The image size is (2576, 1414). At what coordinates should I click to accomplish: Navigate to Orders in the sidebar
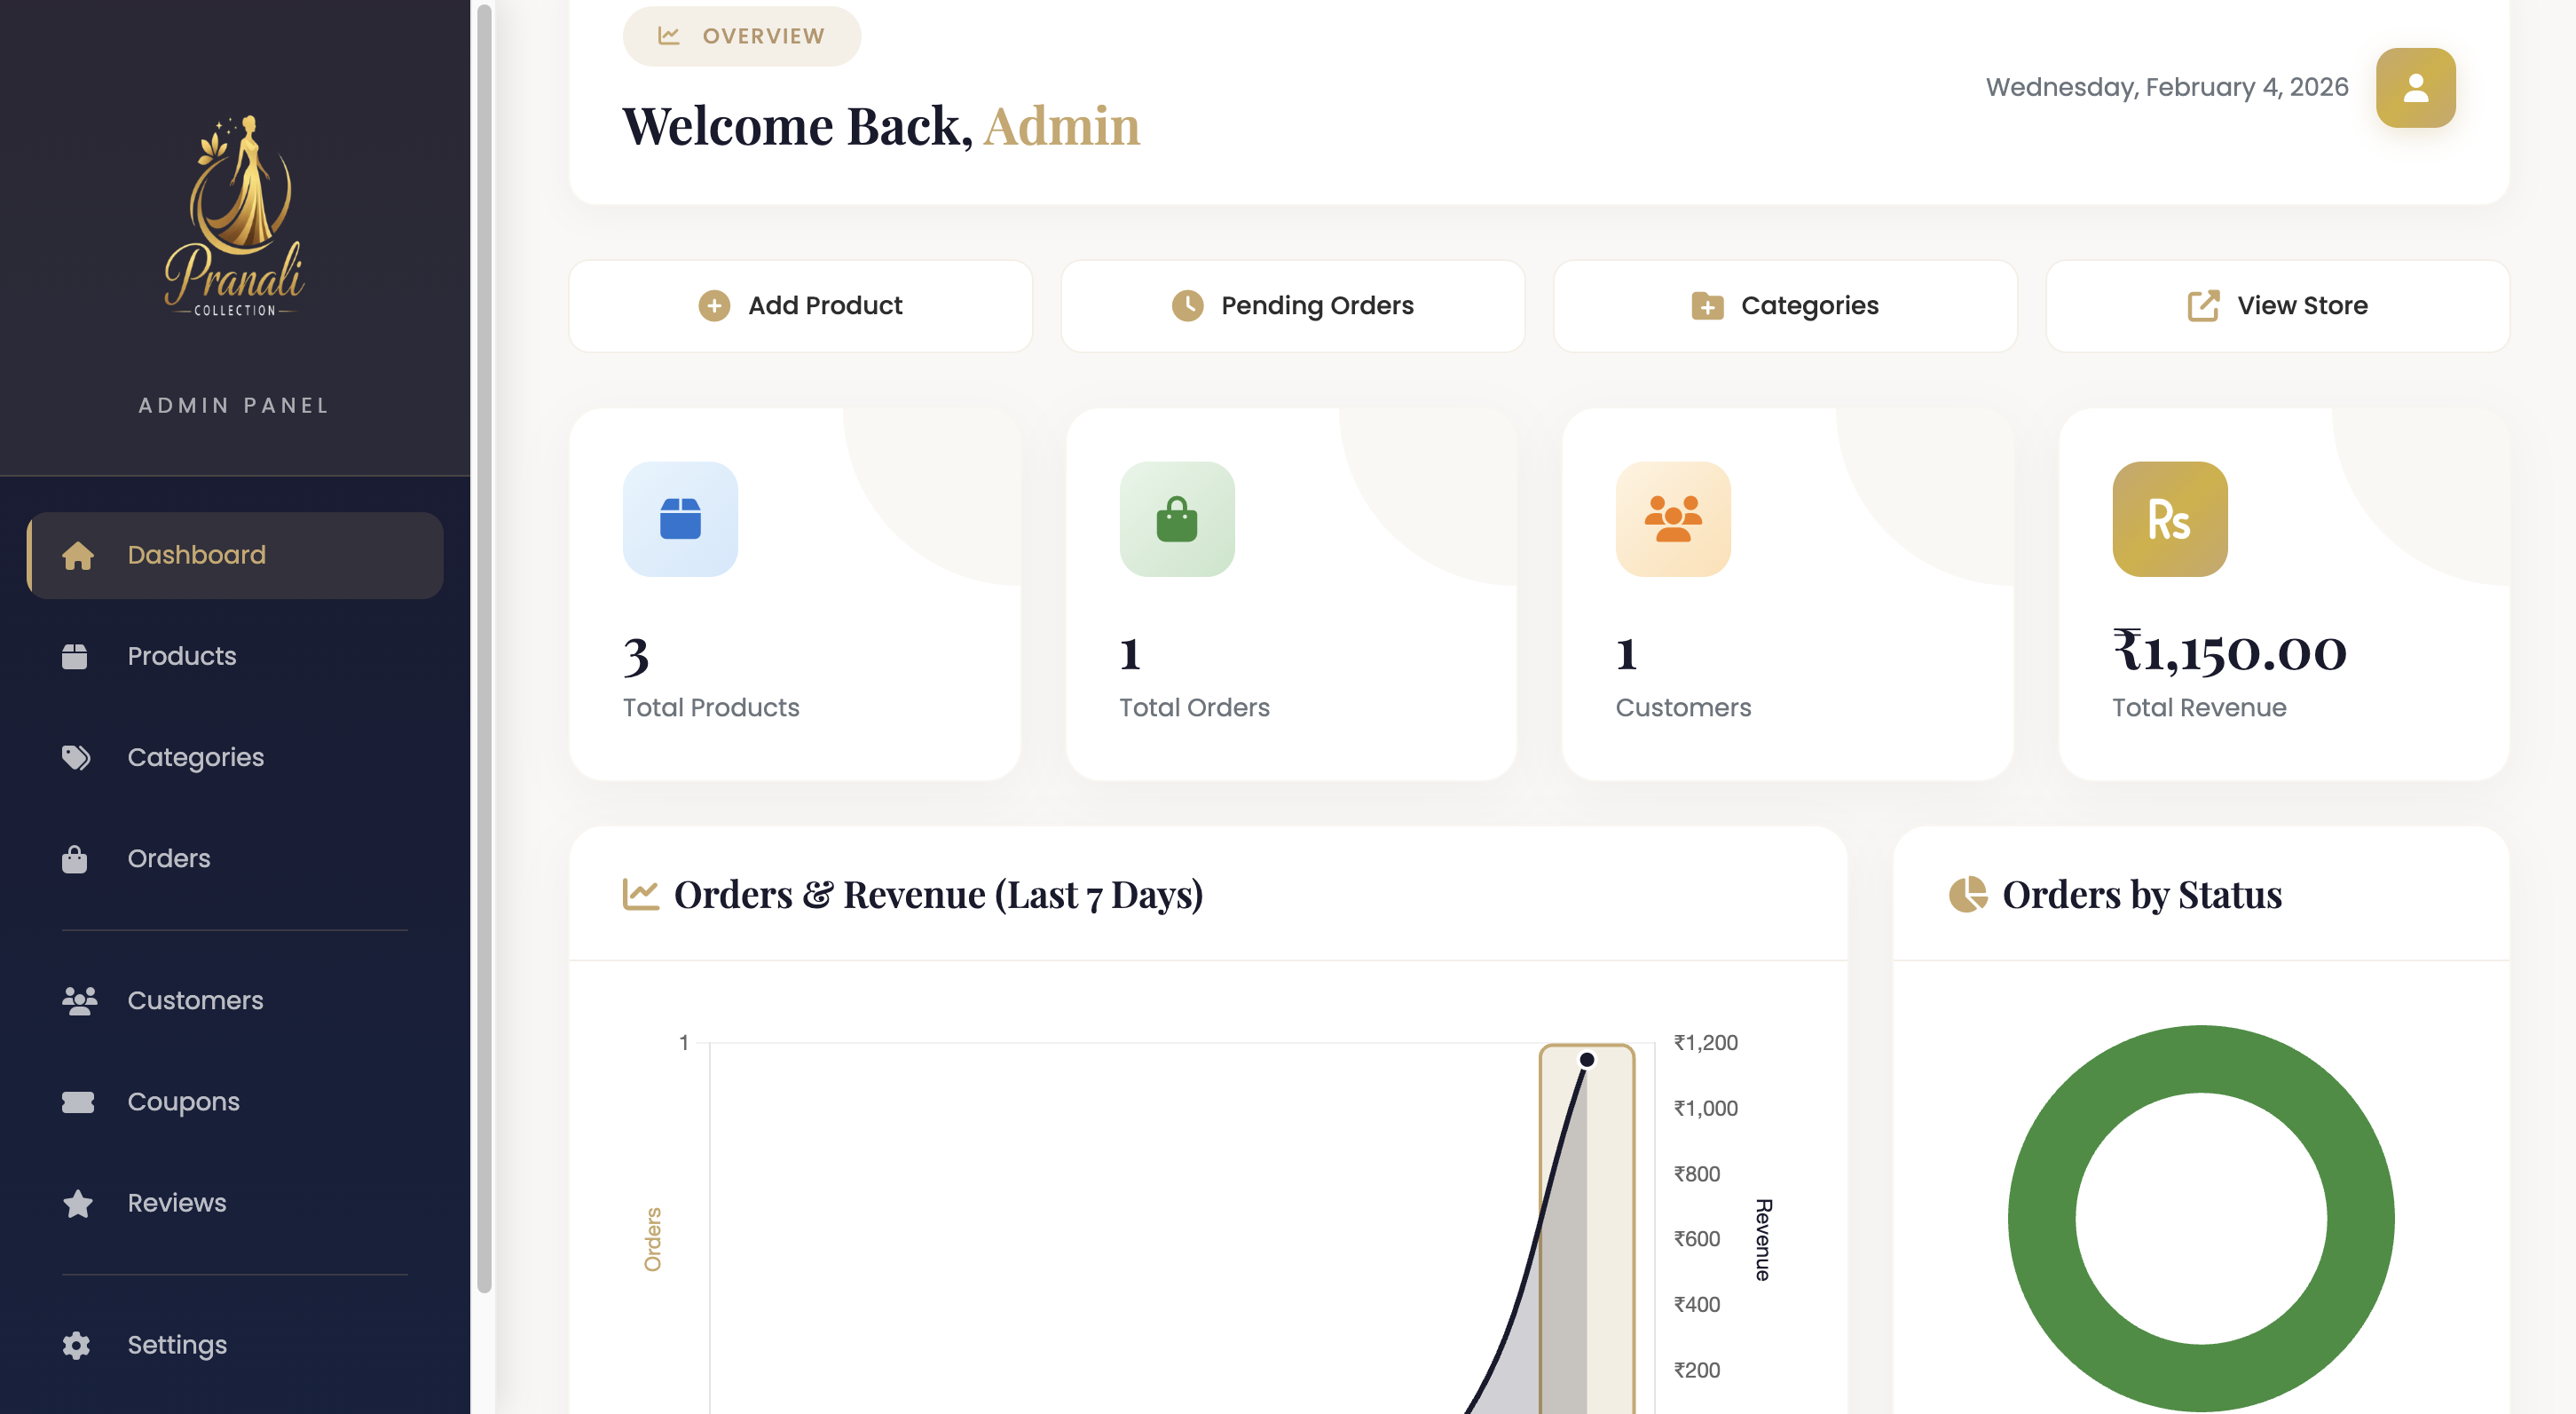pos(168,858)
